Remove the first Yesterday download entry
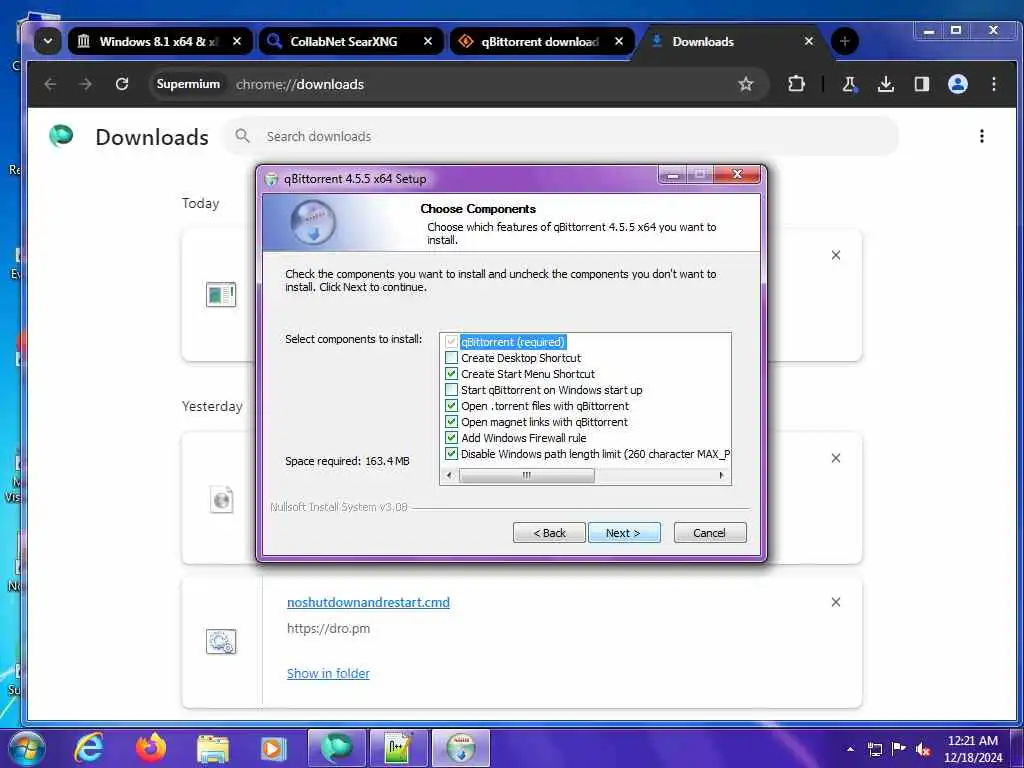Image resolution: width=1024 pixels, height=768 pixels. pos(836,458)
